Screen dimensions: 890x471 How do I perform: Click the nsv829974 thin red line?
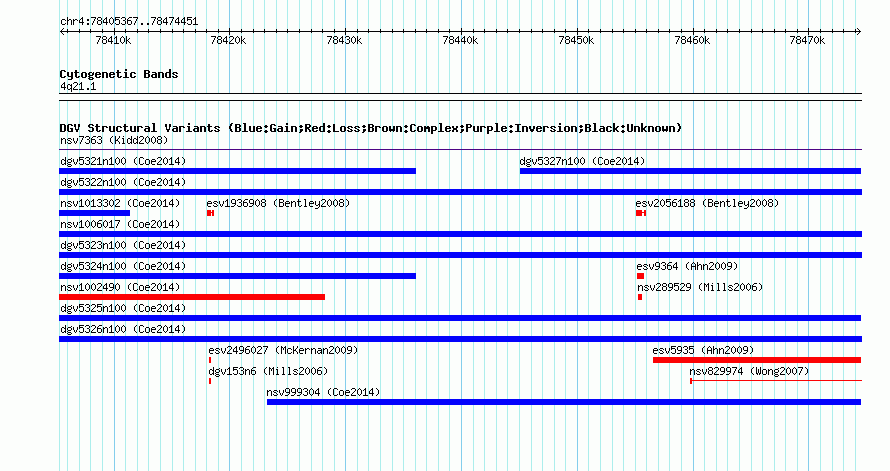coord(776,381)
